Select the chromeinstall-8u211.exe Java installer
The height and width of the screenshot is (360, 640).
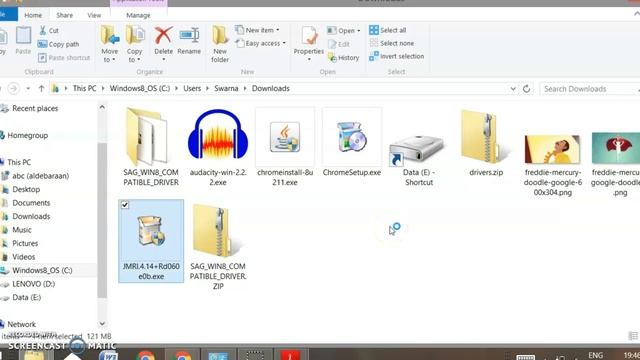click(285, 147)
